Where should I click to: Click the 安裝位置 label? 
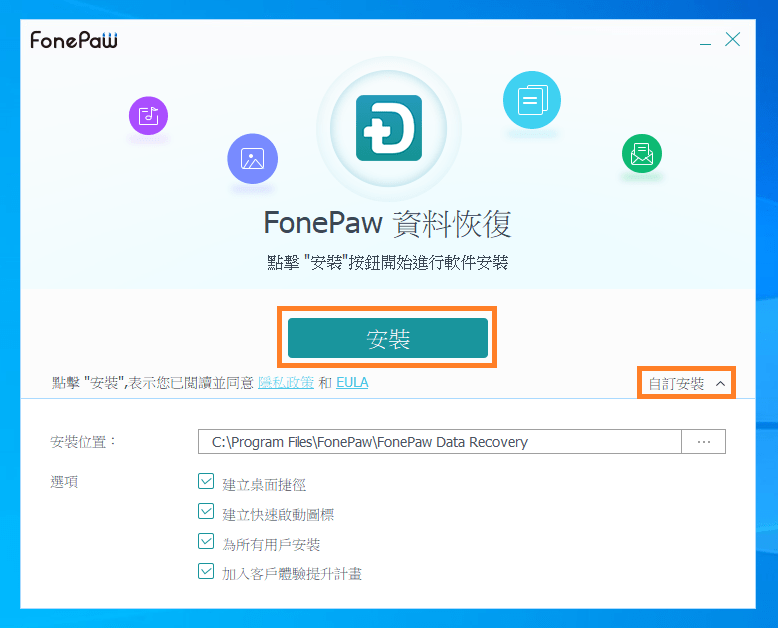[83, 441]
